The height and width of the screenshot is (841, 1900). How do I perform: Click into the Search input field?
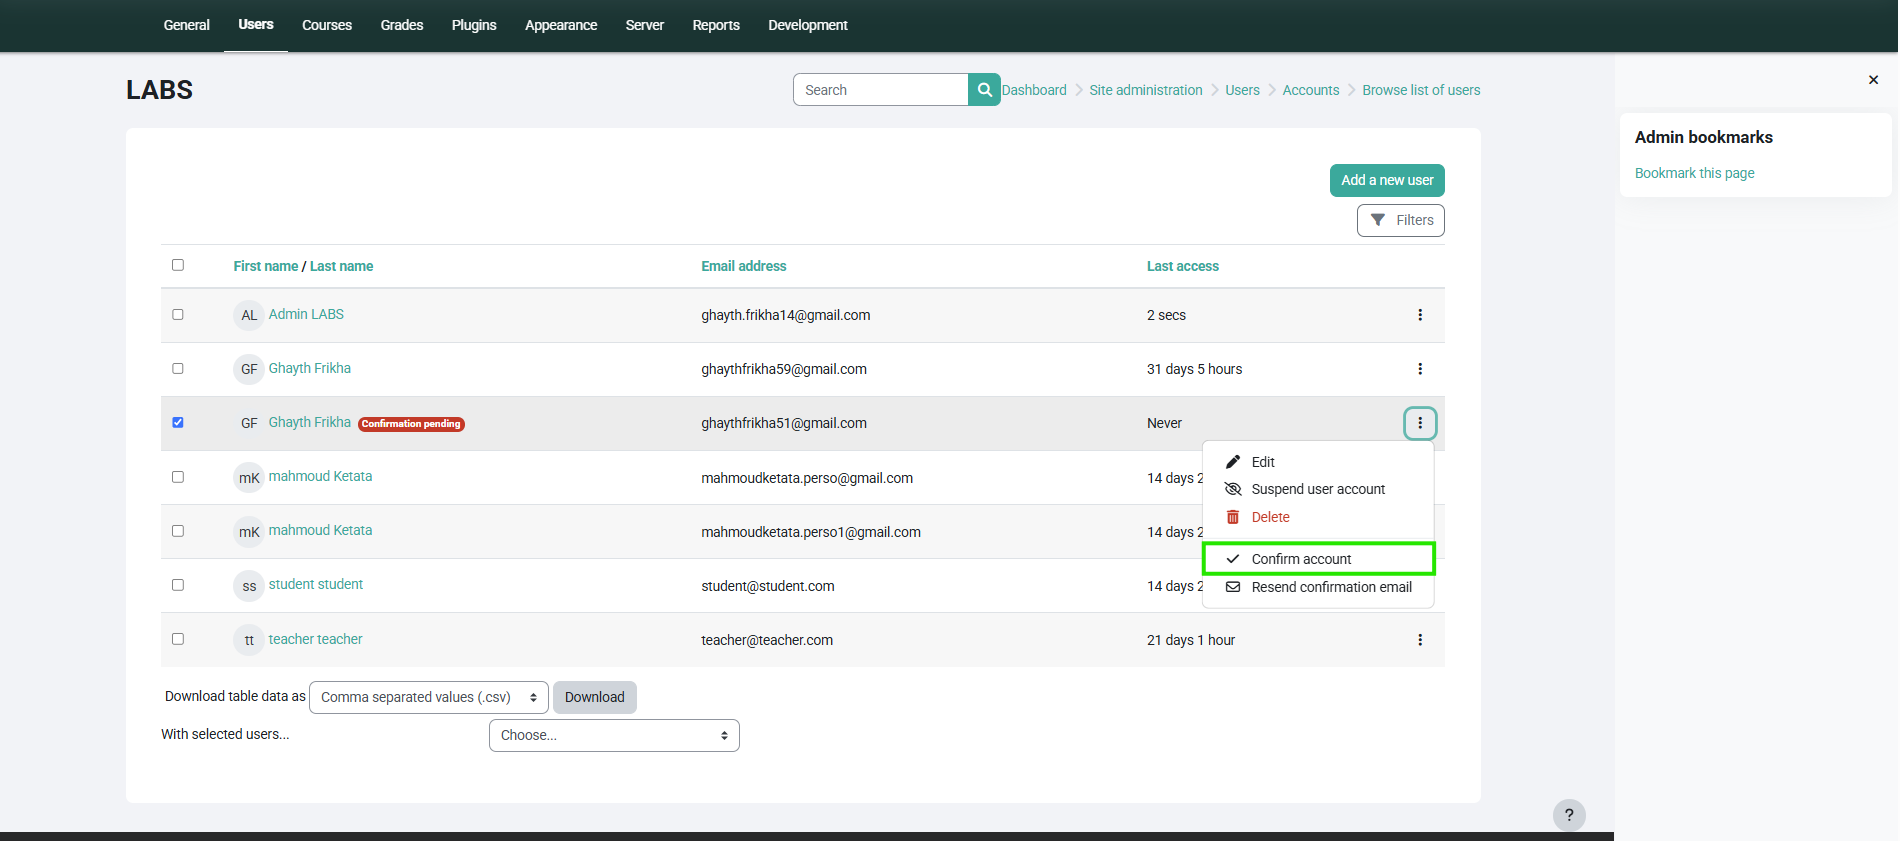[880, 90]
